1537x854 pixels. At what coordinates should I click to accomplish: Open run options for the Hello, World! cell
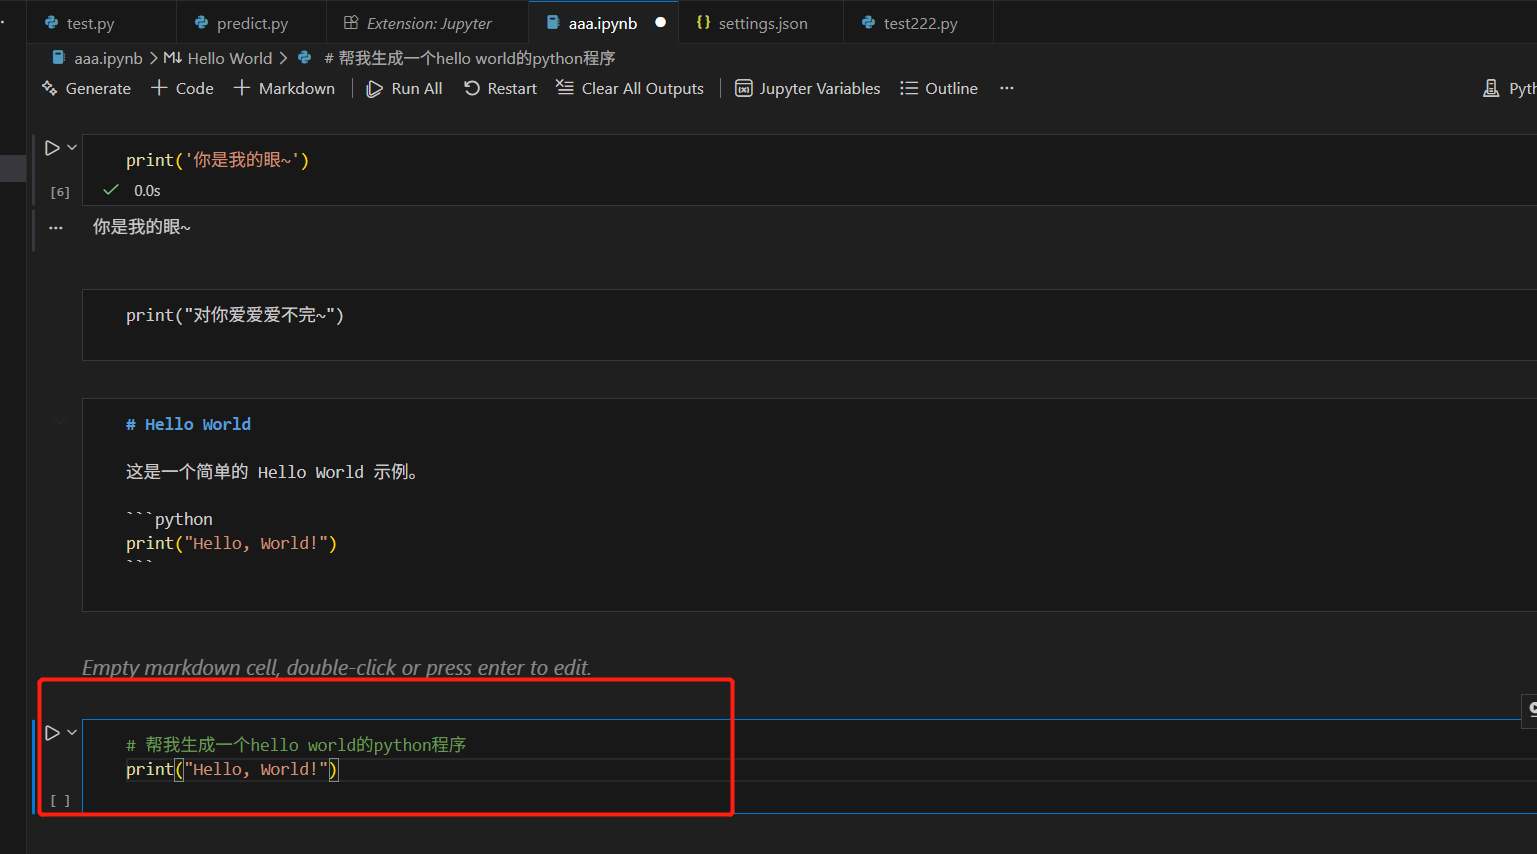coord(72,733)
